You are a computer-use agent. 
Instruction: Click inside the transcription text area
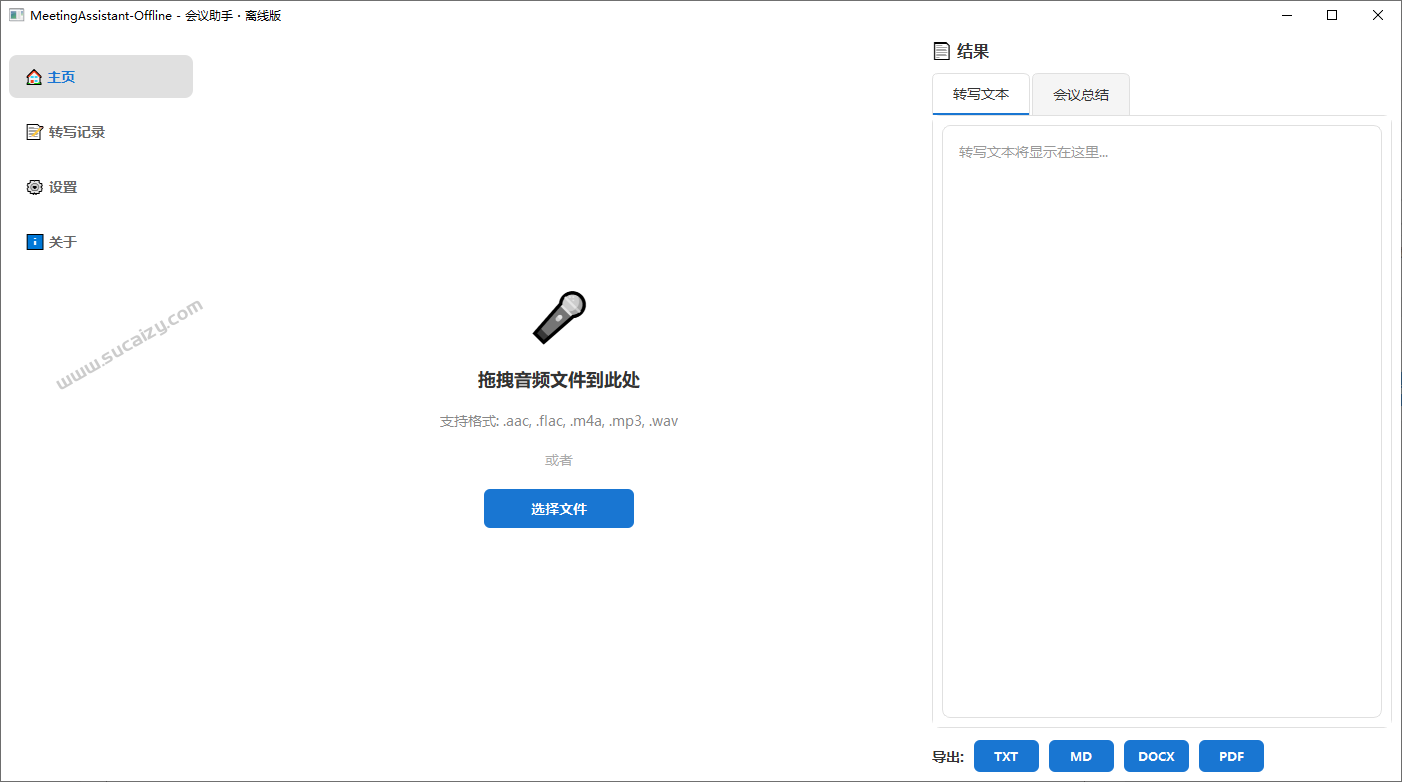tap(1161, 420)
